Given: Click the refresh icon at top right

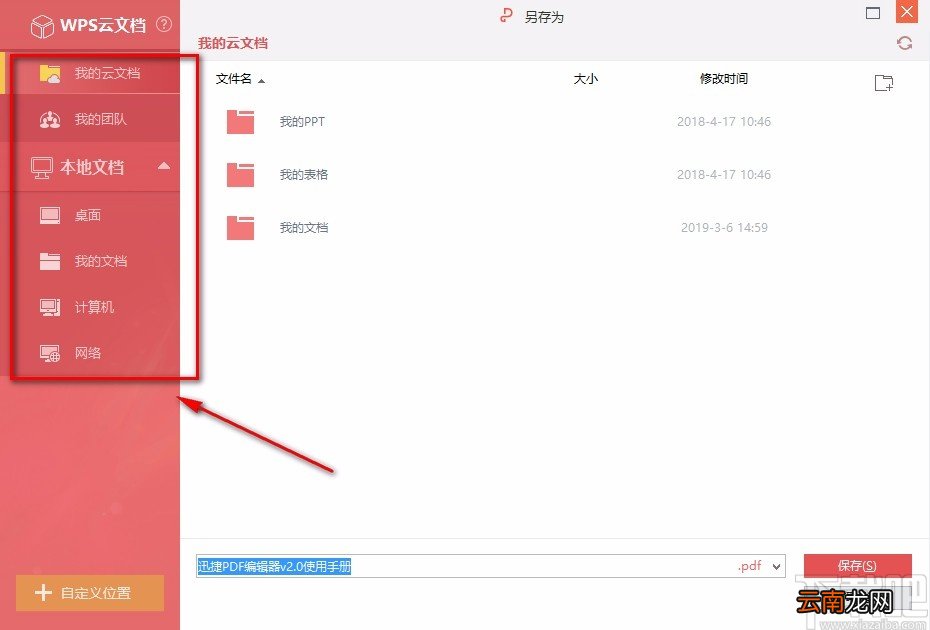Looking at the screenshot, I should [904, 43].
